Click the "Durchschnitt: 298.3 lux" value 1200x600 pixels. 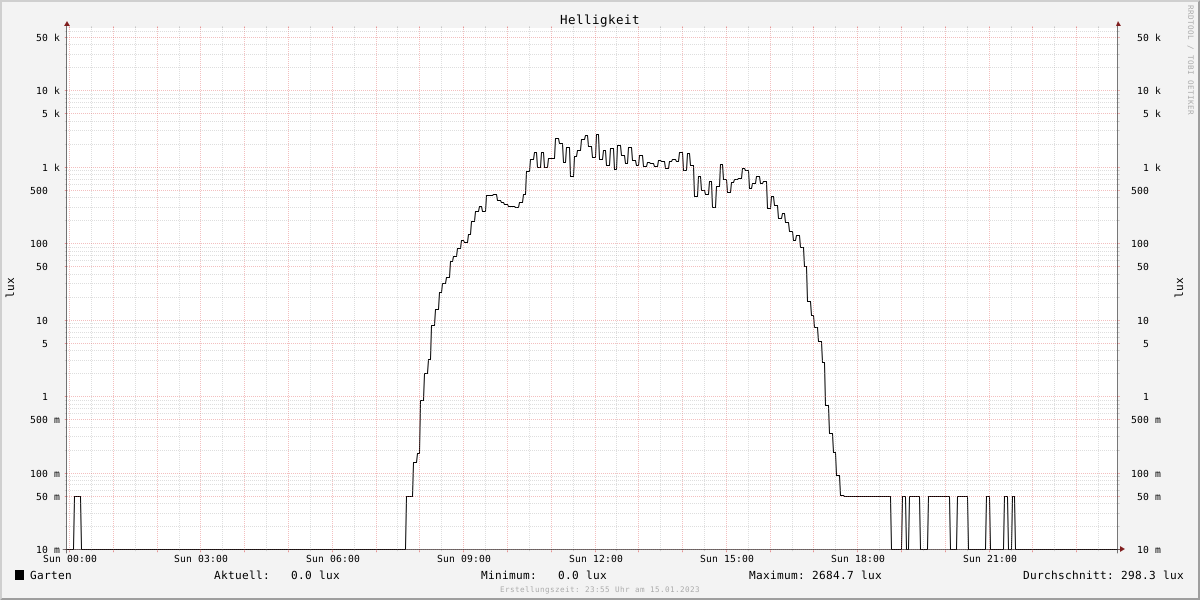[x=1103, y=575]
